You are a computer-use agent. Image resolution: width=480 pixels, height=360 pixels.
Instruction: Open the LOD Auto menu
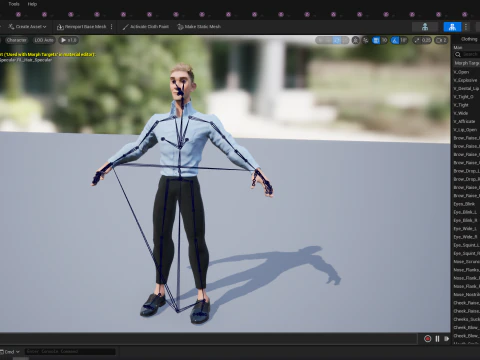point(44,40)
